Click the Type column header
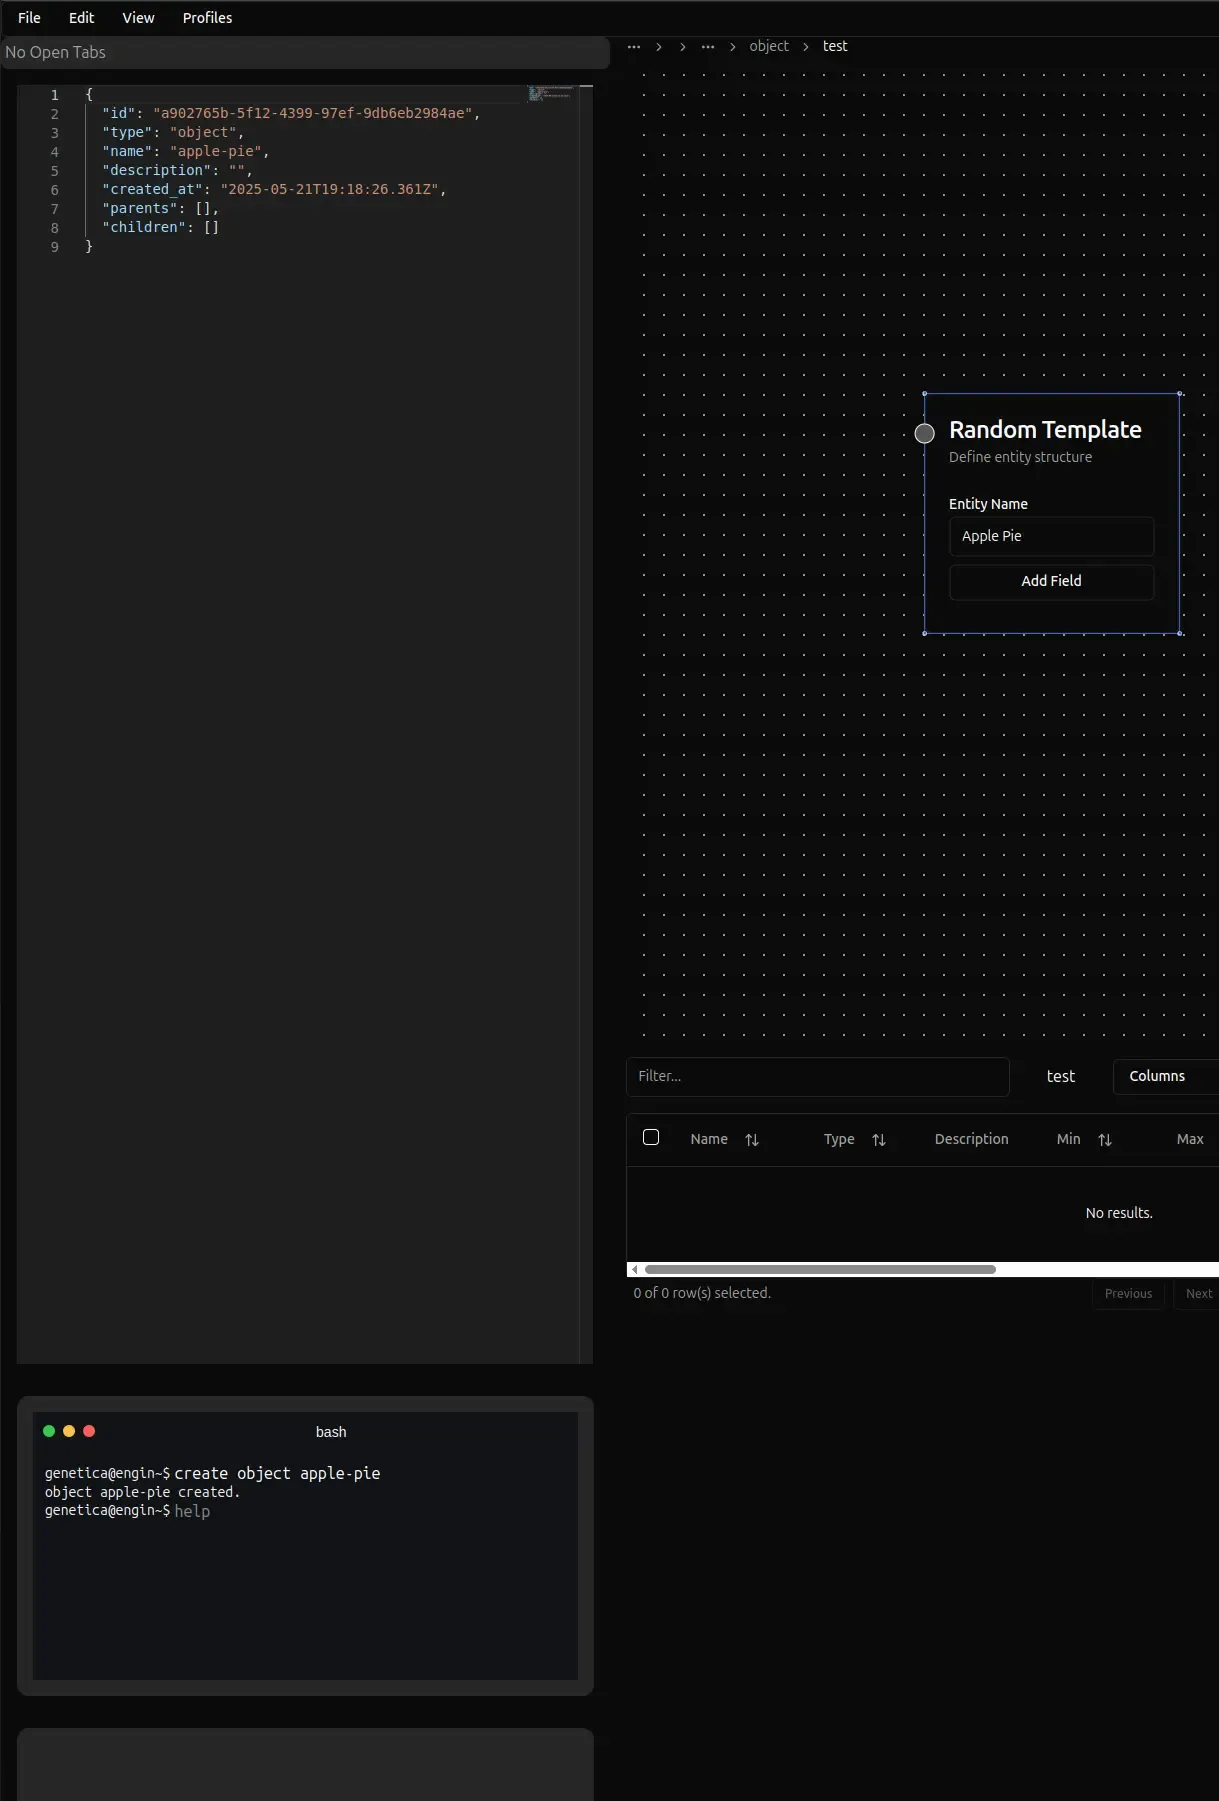Image resolution: width=1219 pixels, height=1801 pixels. (839, 1139)
